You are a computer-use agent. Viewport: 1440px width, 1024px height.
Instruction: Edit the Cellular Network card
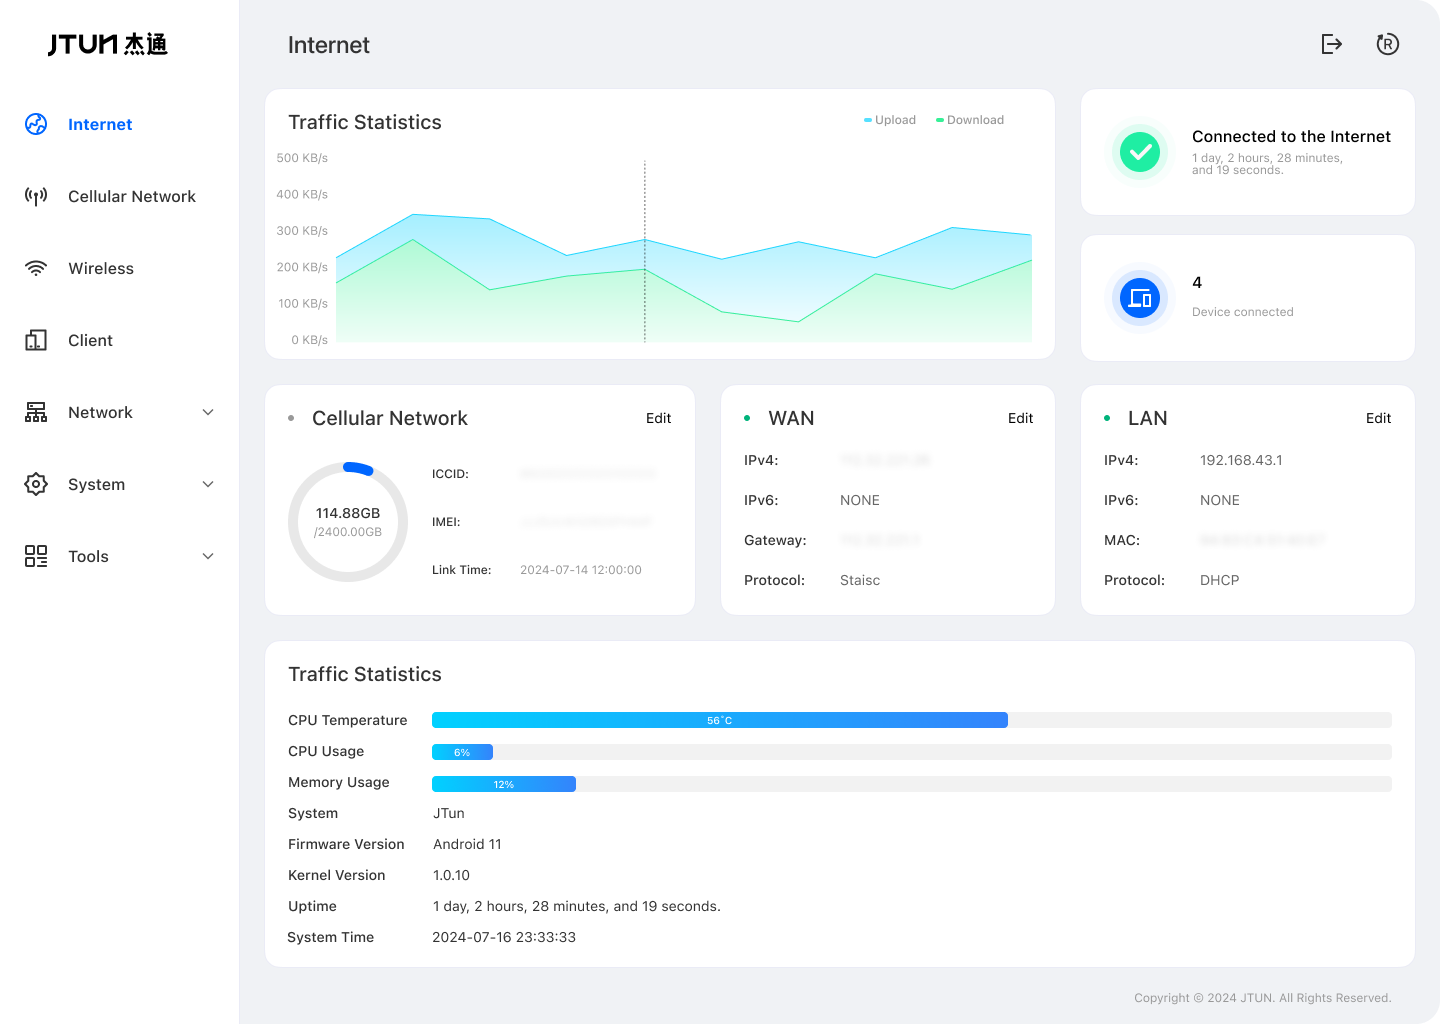658,418
